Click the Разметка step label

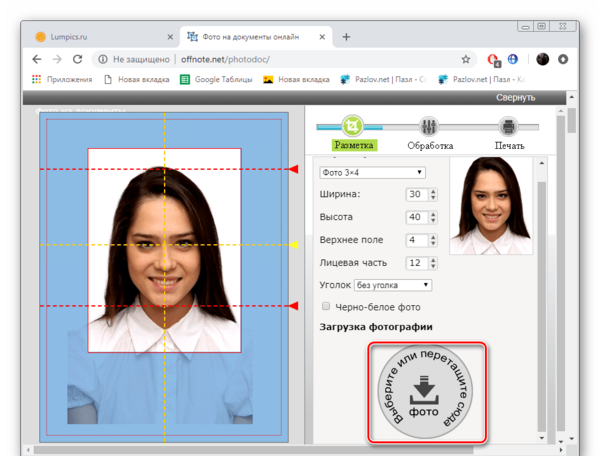click(354, 145)
